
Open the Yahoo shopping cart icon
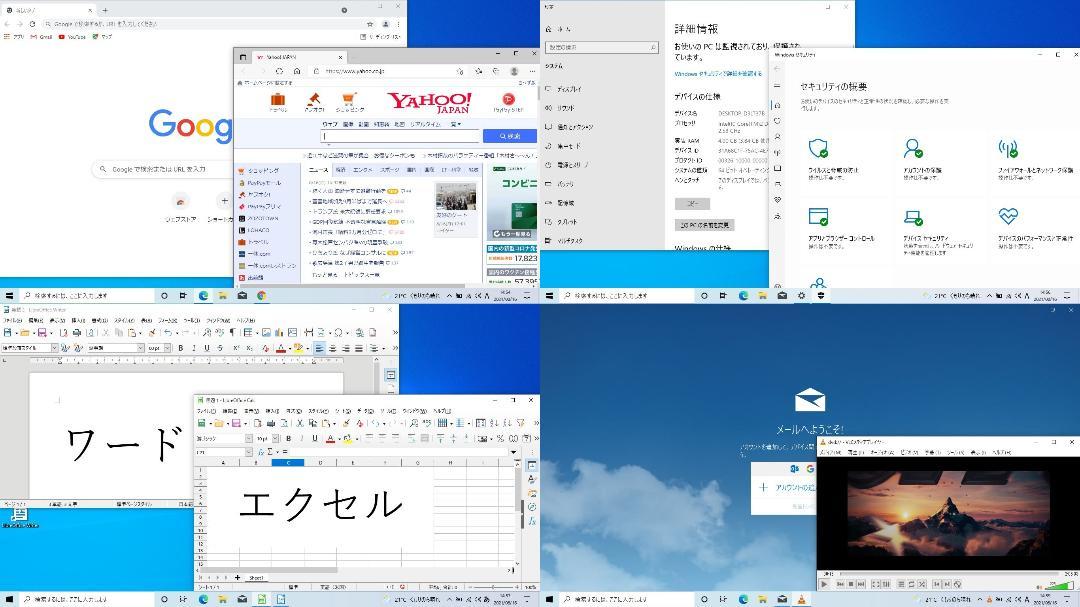pyautogui.click(x=350, y=102)
